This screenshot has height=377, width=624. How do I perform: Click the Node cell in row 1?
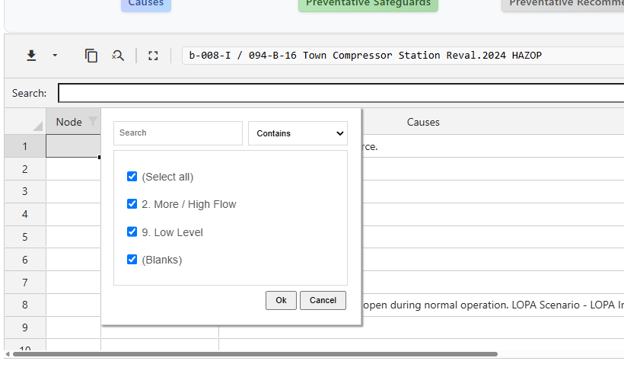(x=73, y=146)
